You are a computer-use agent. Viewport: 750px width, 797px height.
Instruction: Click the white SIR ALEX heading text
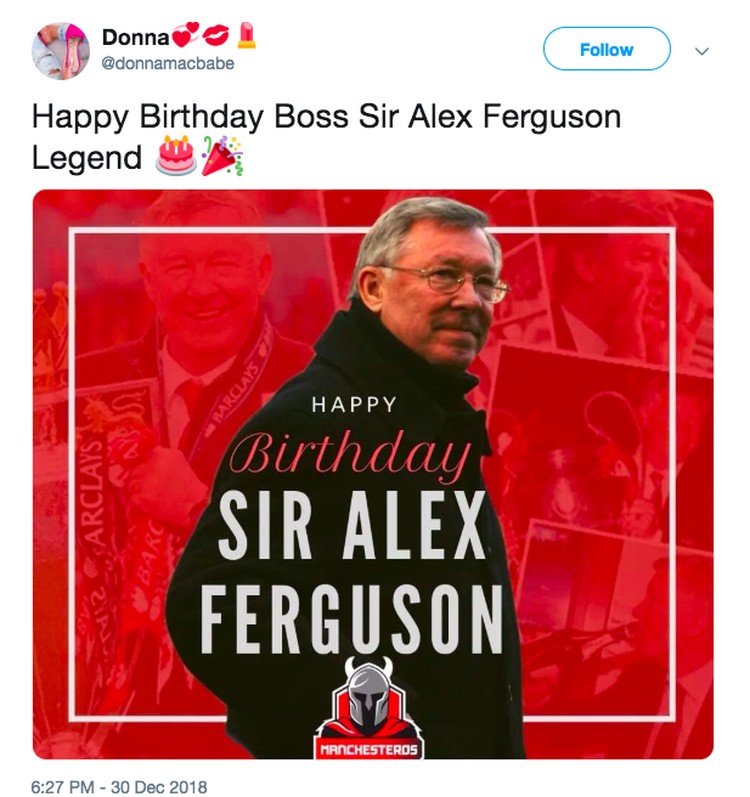352,526
